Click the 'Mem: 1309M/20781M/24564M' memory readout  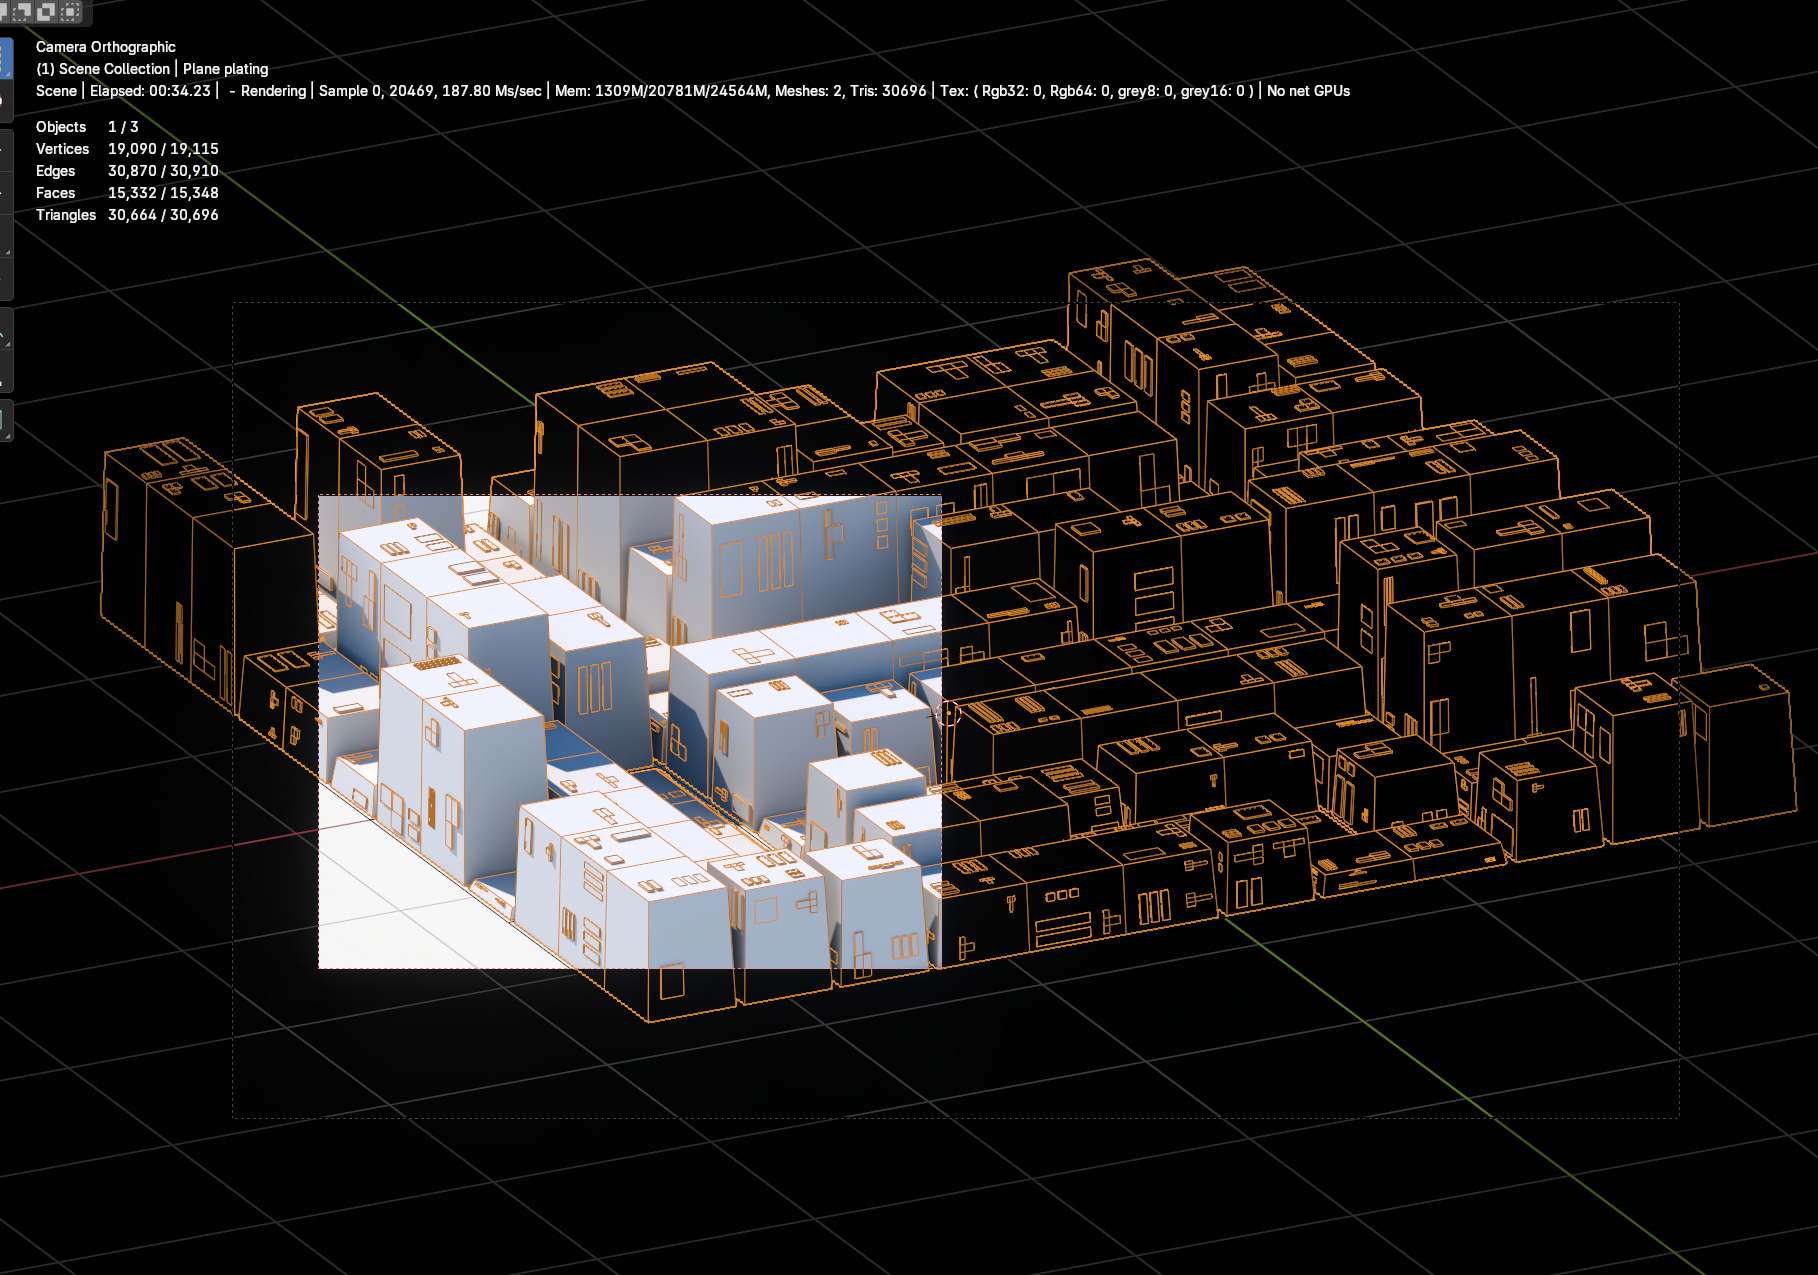(661, 91)
